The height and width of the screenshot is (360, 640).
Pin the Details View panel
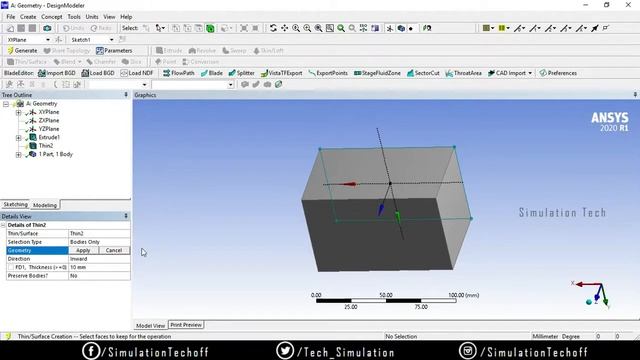pyautogui.click(x=126, y=216)
